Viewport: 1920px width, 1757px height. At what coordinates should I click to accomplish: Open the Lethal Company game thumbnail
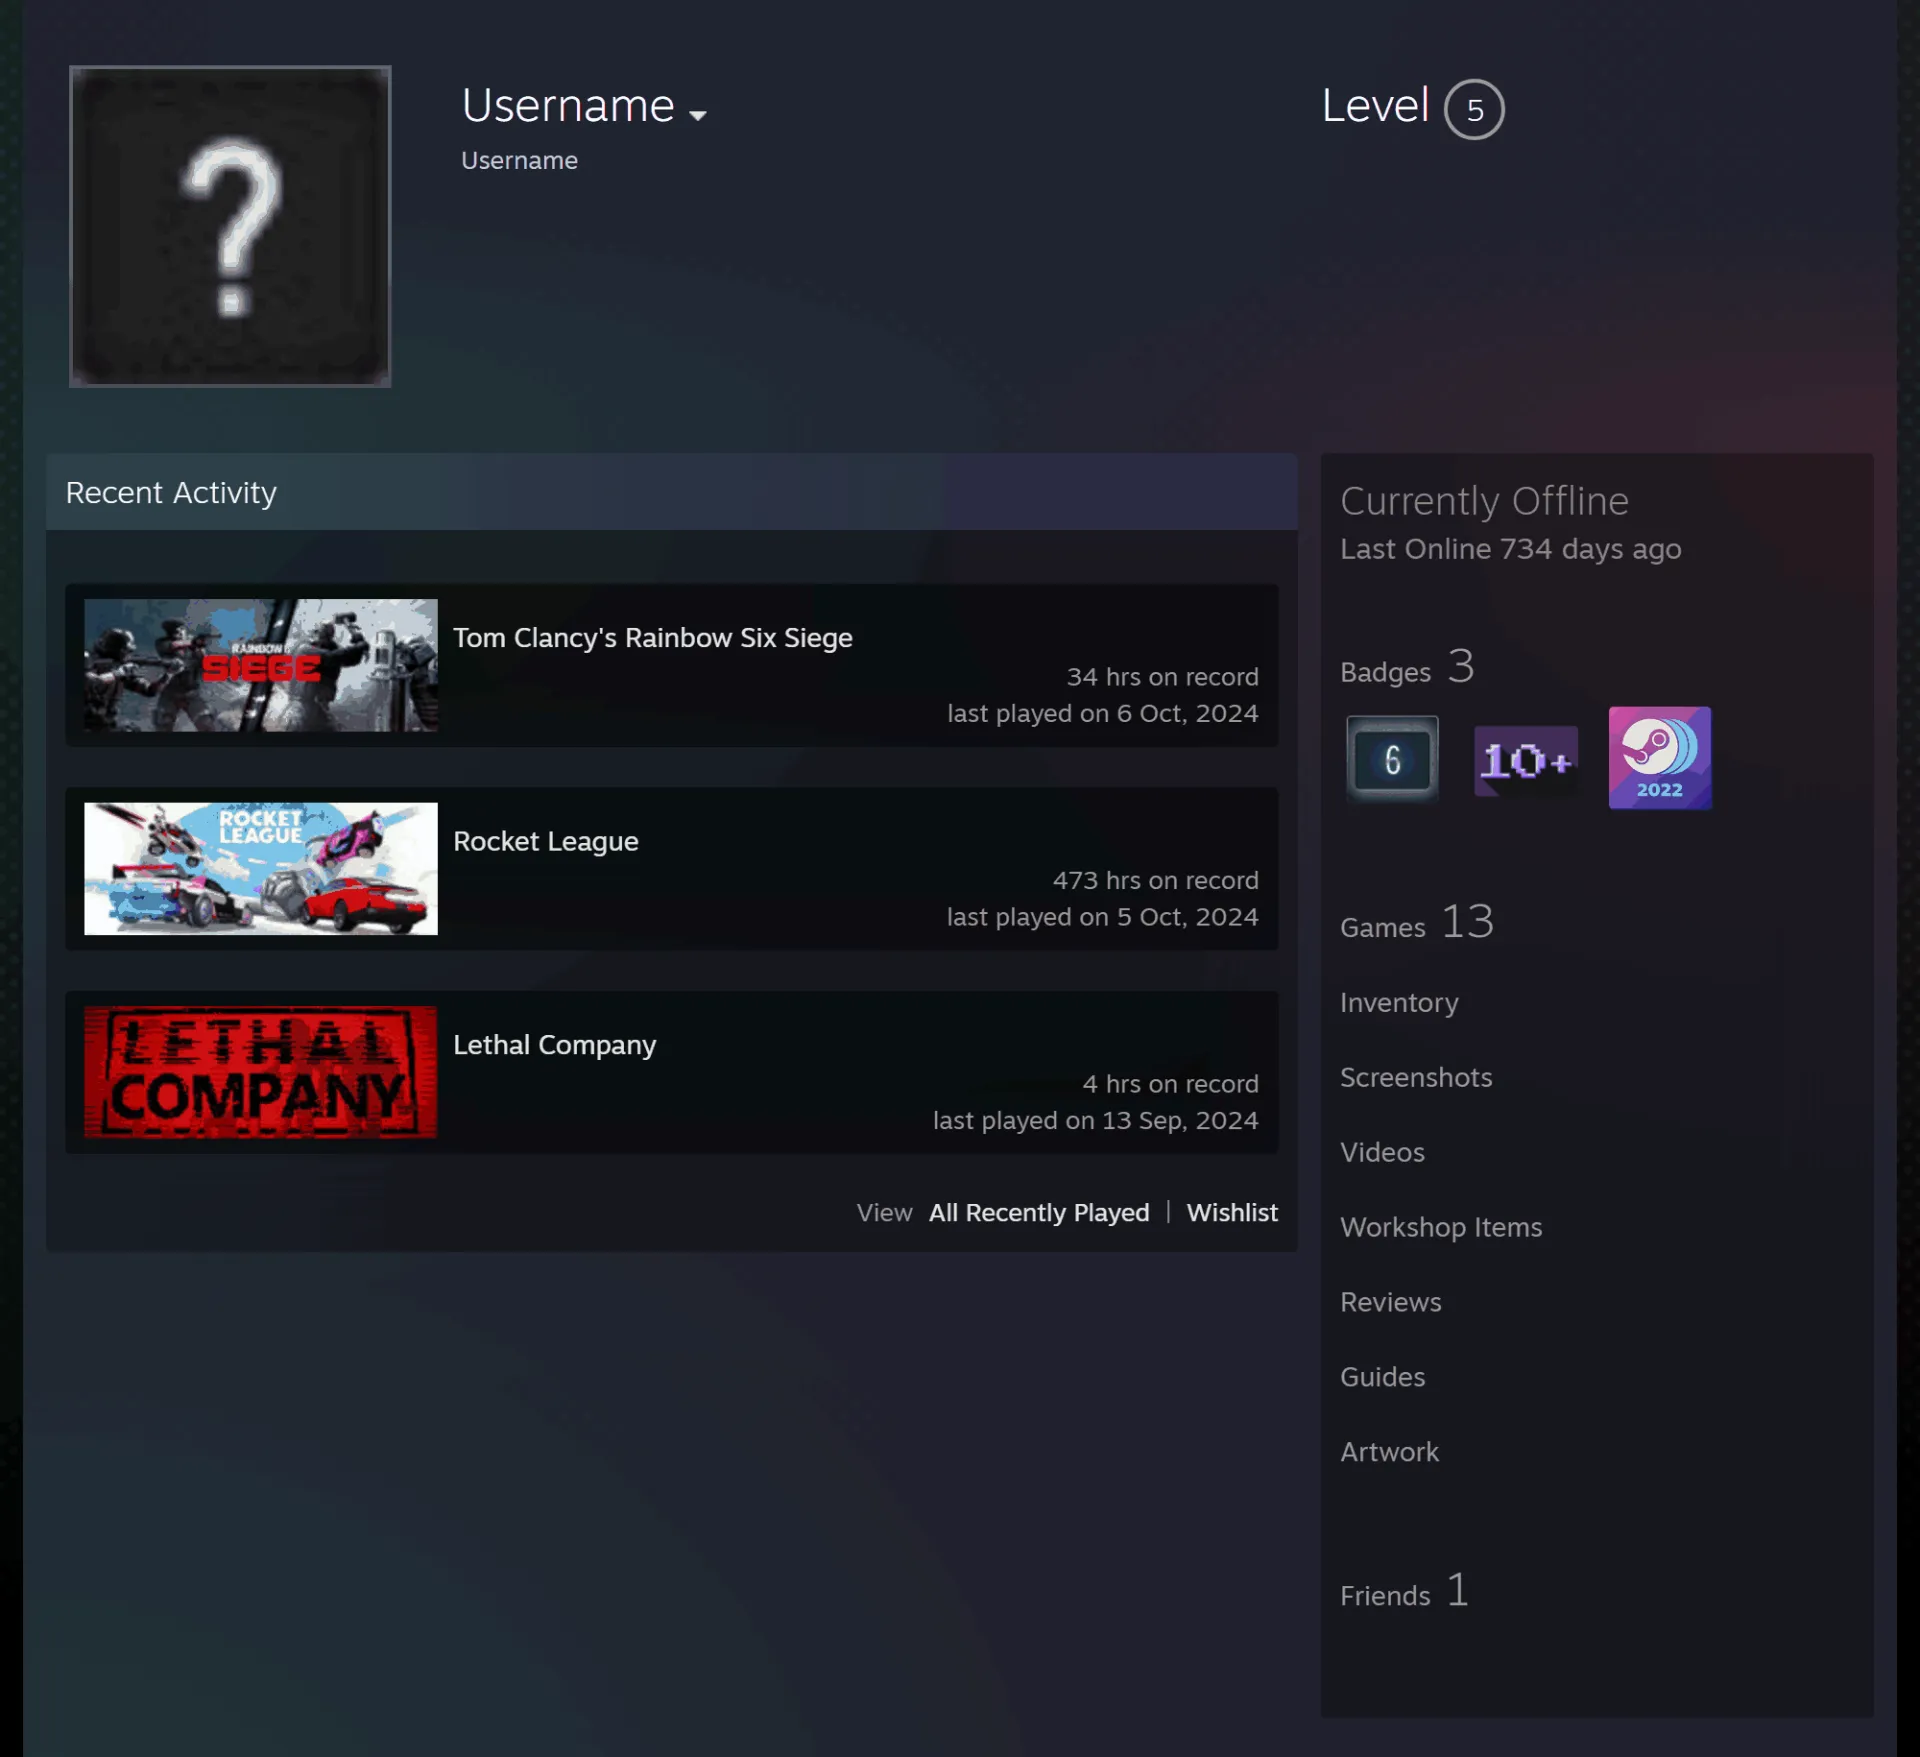click(261, 1072)
